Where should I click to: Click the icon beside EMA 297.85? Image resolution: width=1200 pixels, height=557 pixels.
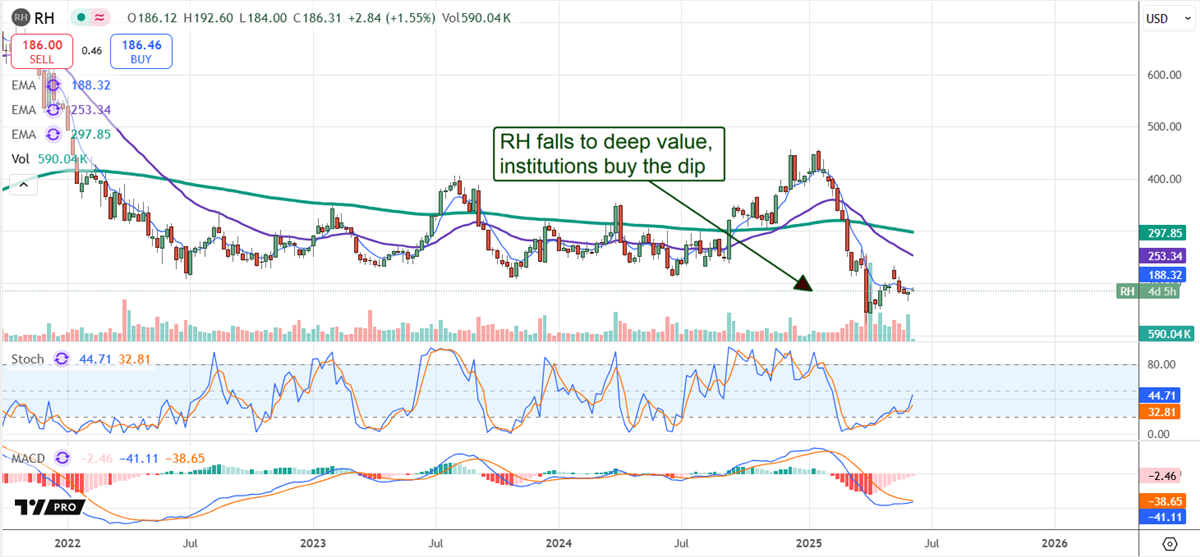point(55,134)
